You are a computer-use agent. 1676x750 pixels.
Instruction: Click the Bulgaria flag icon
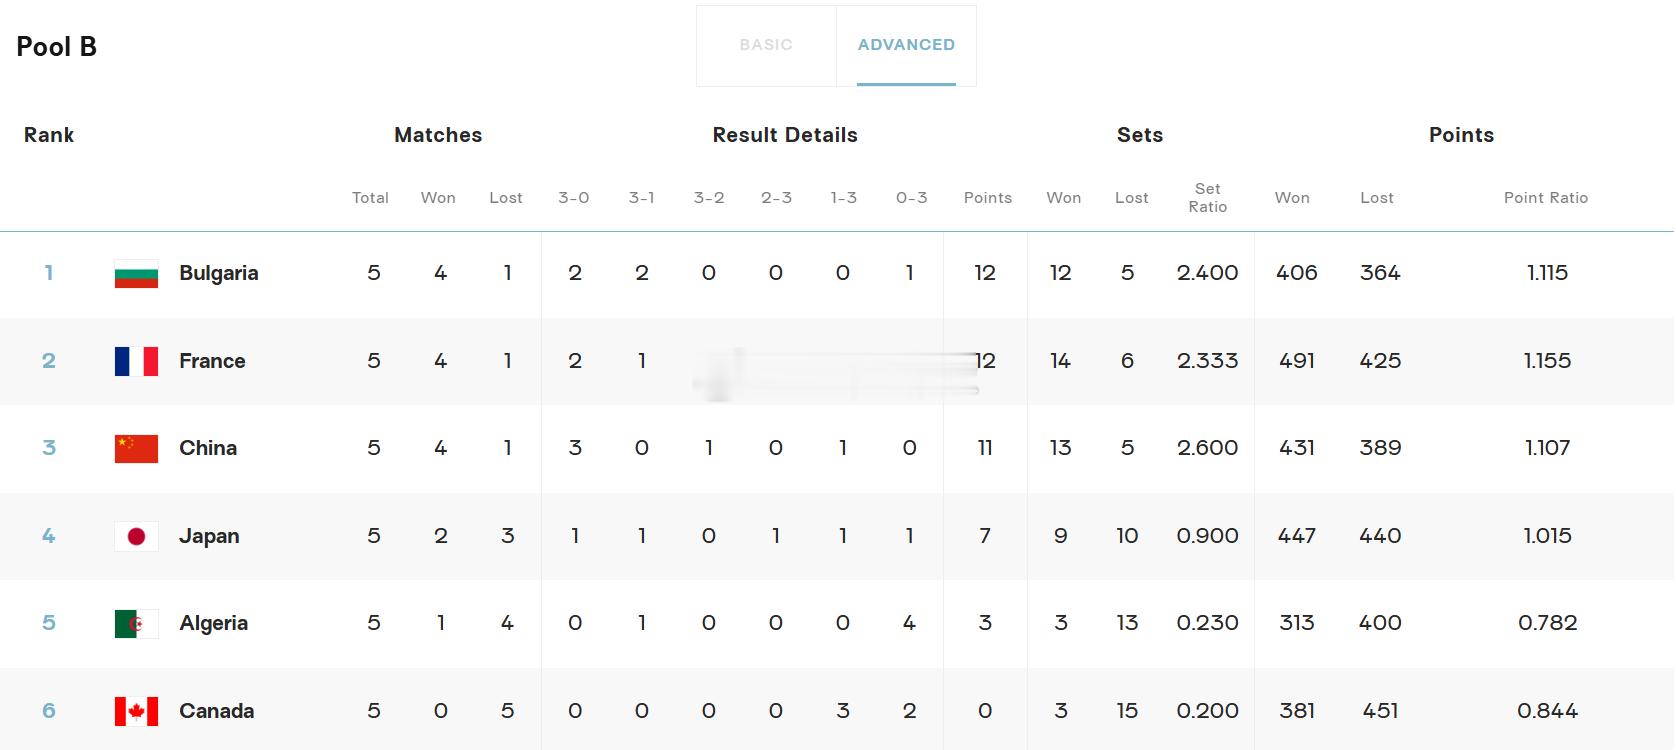(136, 273)
